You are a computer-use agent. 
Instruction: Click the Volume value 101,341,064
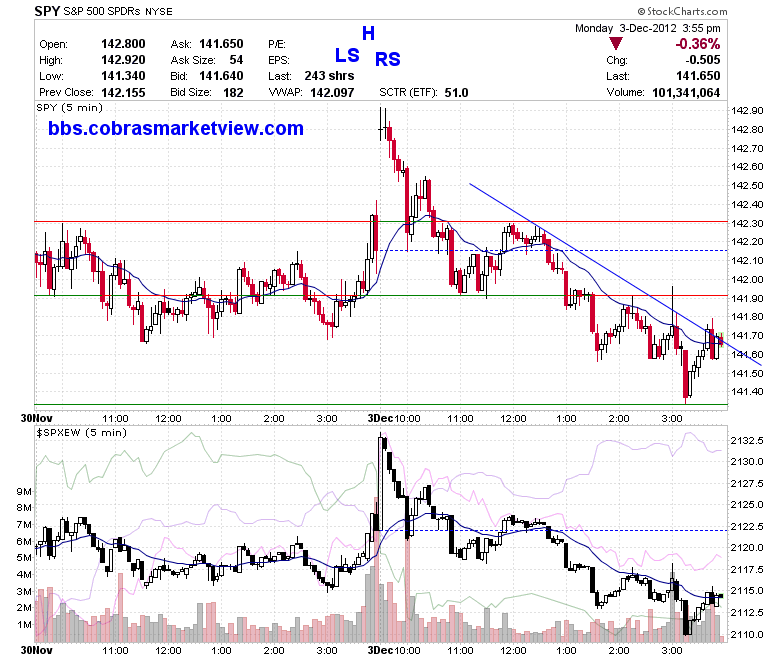(686, 93)
